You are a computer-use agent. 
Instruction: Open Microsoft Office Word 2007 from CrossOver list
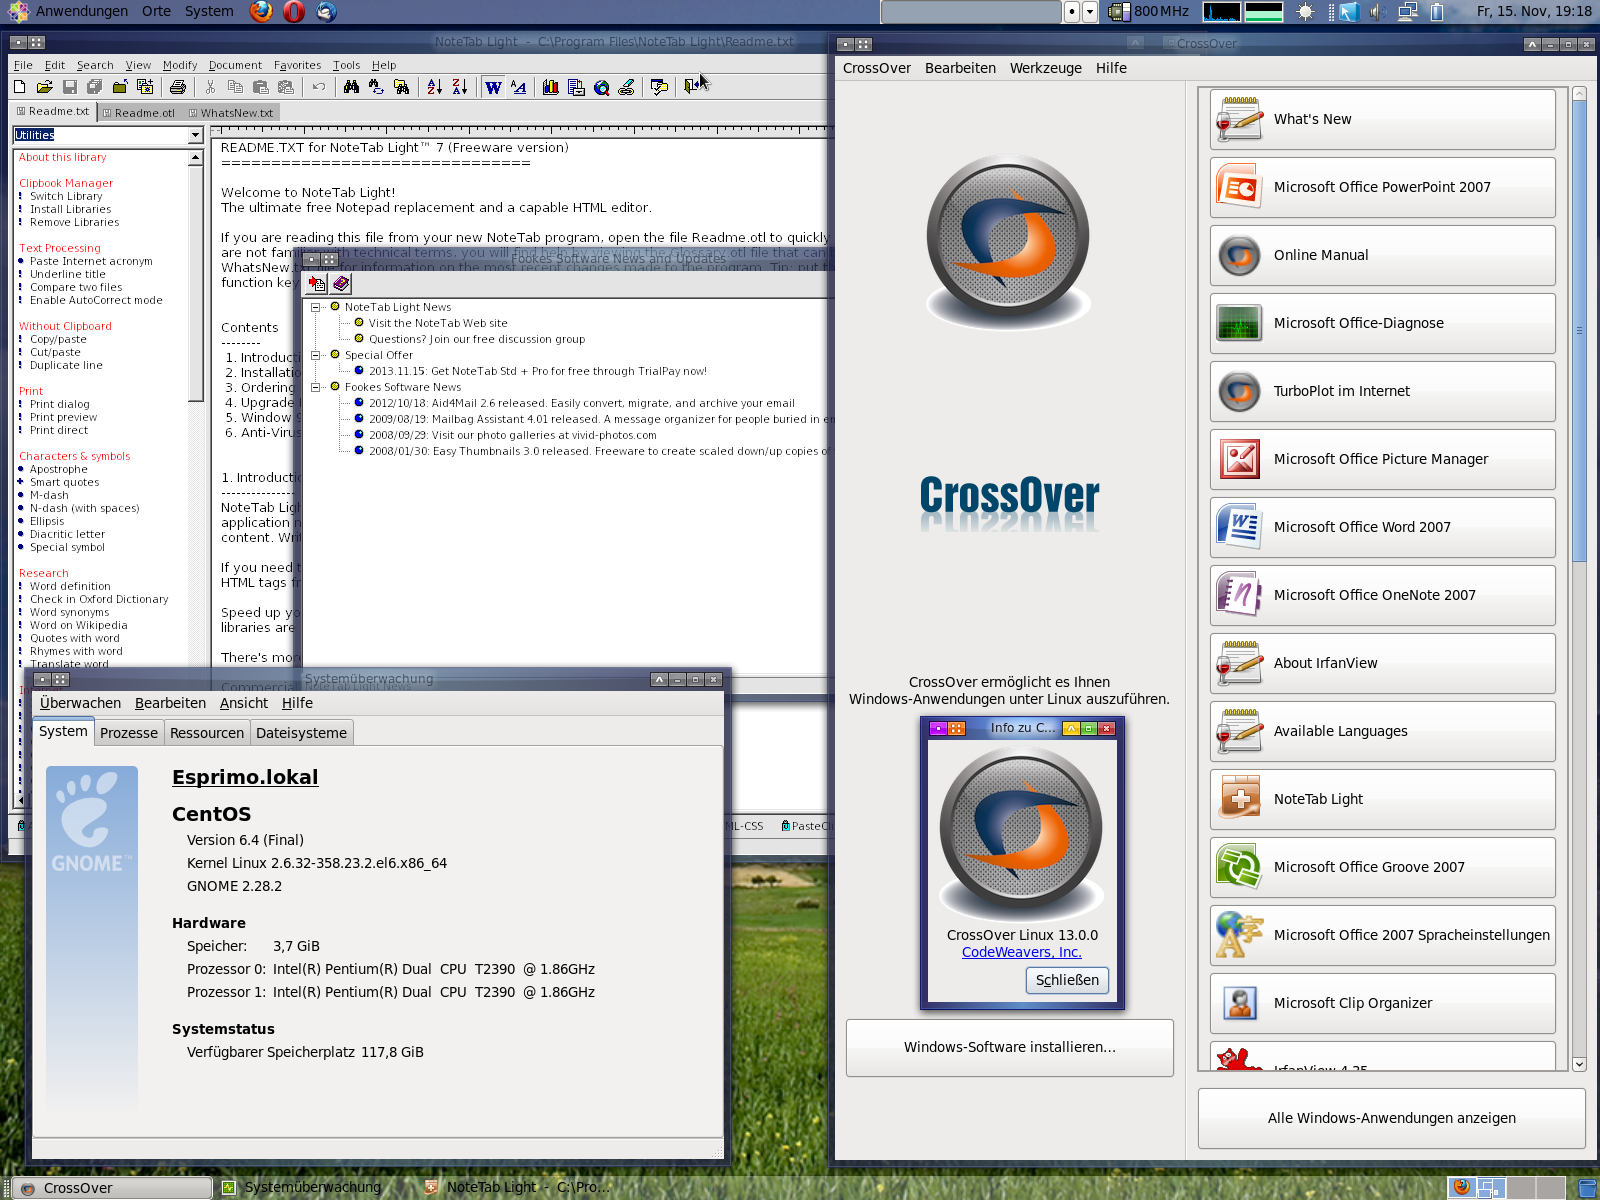(1382, 527)
